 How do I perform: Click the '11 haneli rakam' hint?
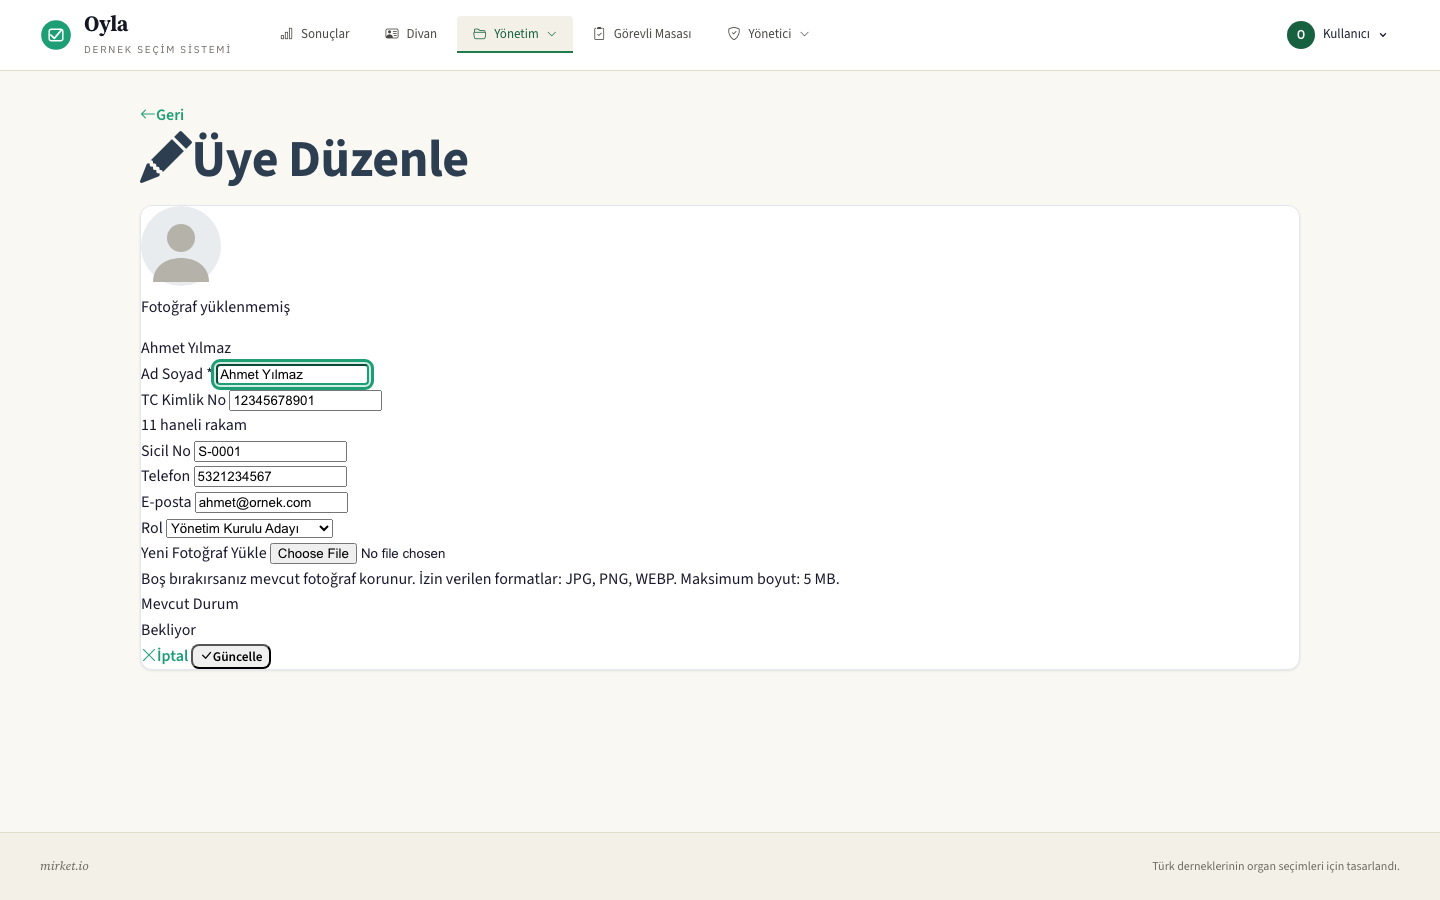(x=194, y=425)
